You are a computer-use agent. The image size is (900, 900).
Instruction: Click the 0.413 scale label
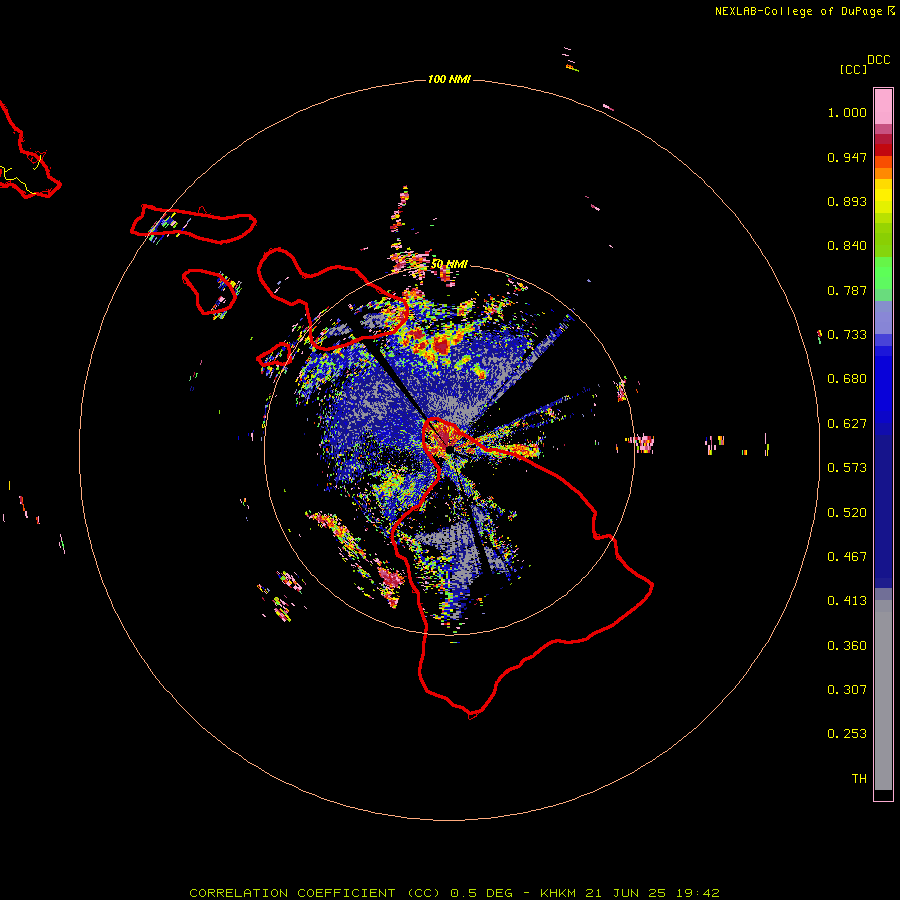847,601
